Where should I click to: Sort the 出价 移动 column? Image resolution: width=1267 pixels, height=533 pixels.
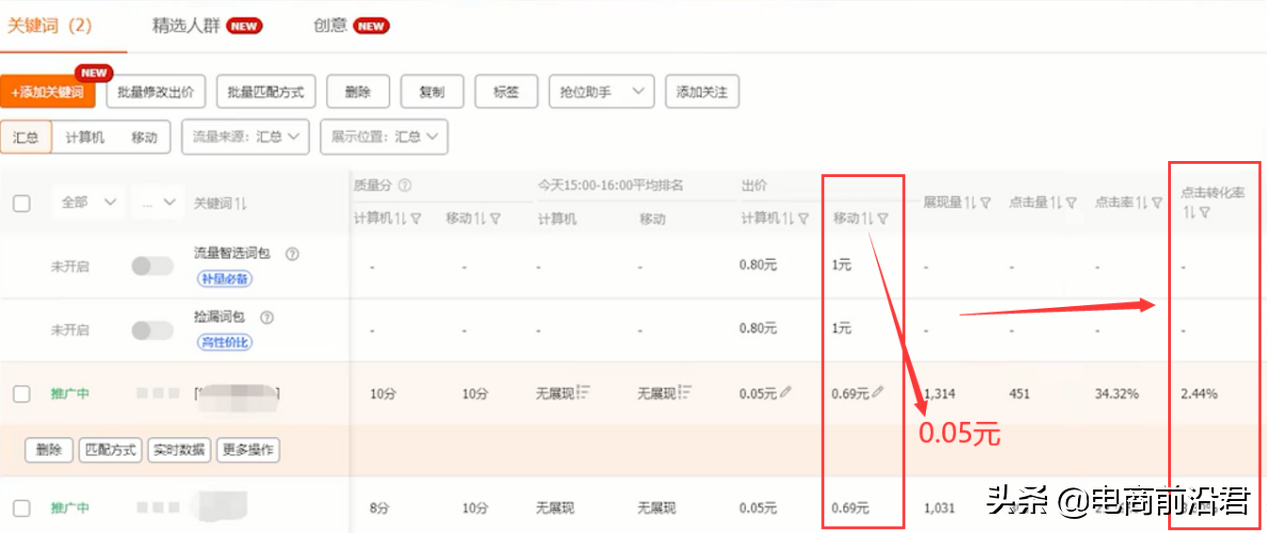point(868,218)
